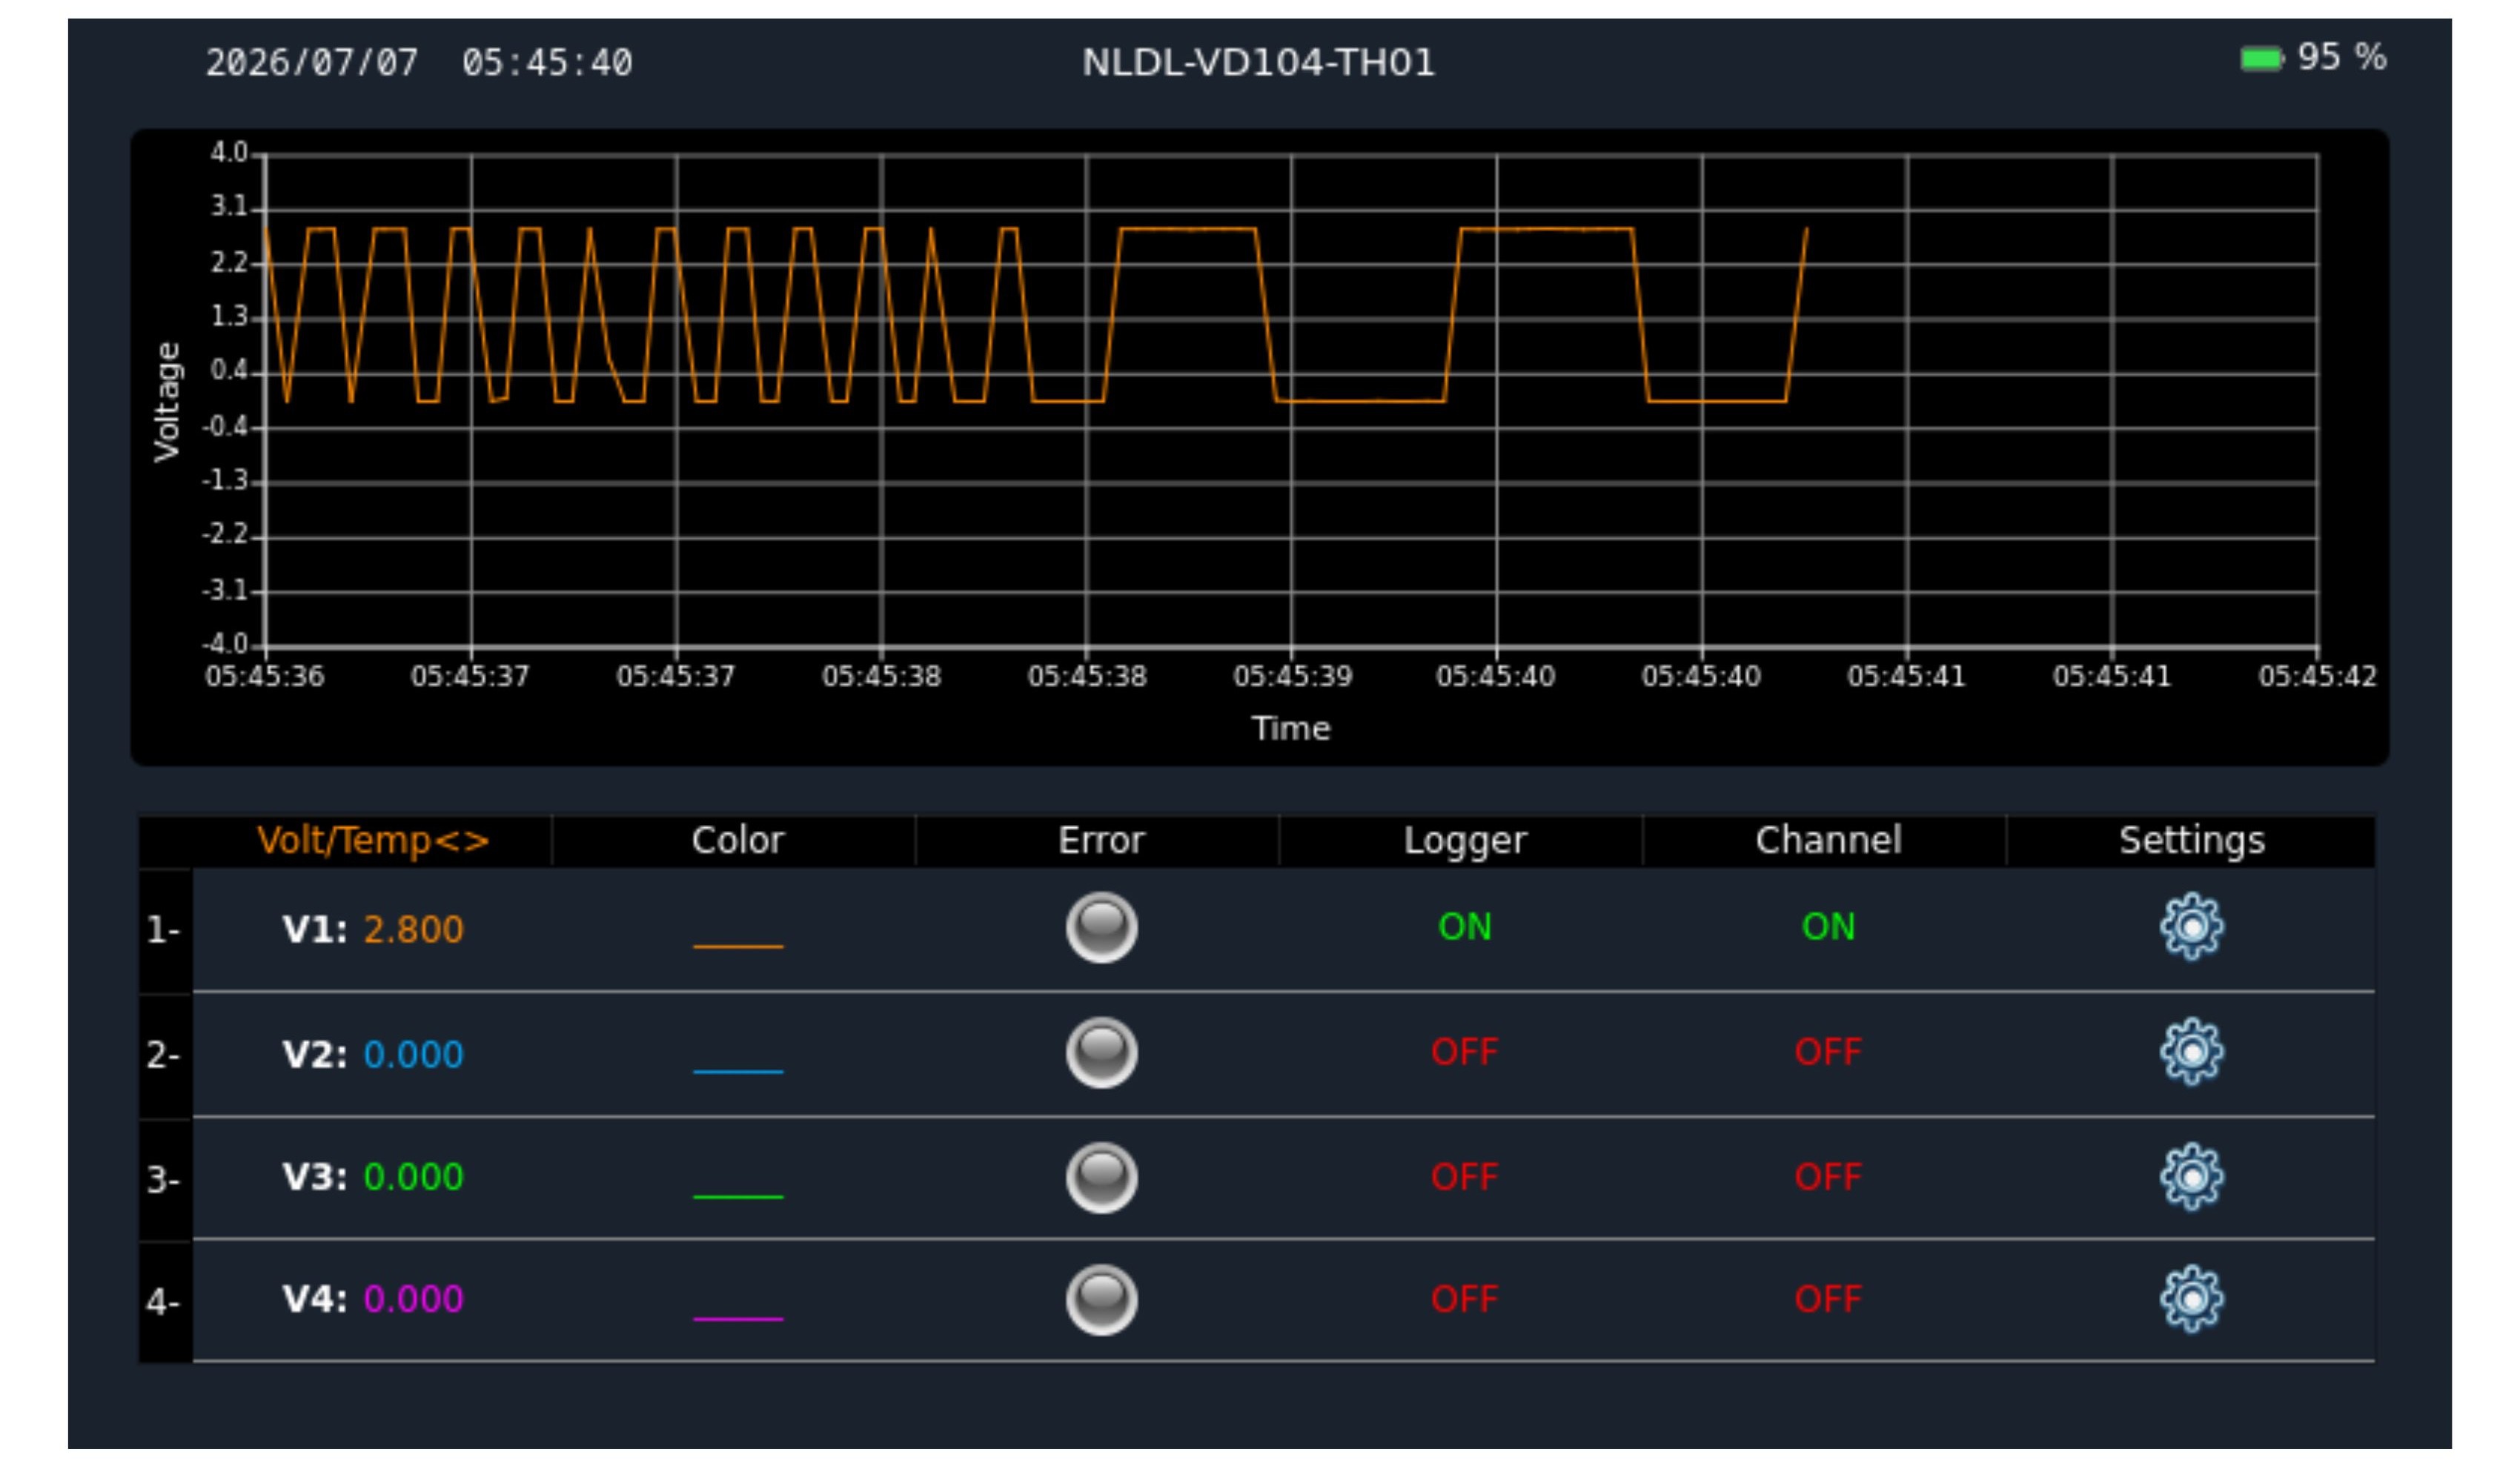Click the device name NLDL-VD104-TH01

point(1258,63)
